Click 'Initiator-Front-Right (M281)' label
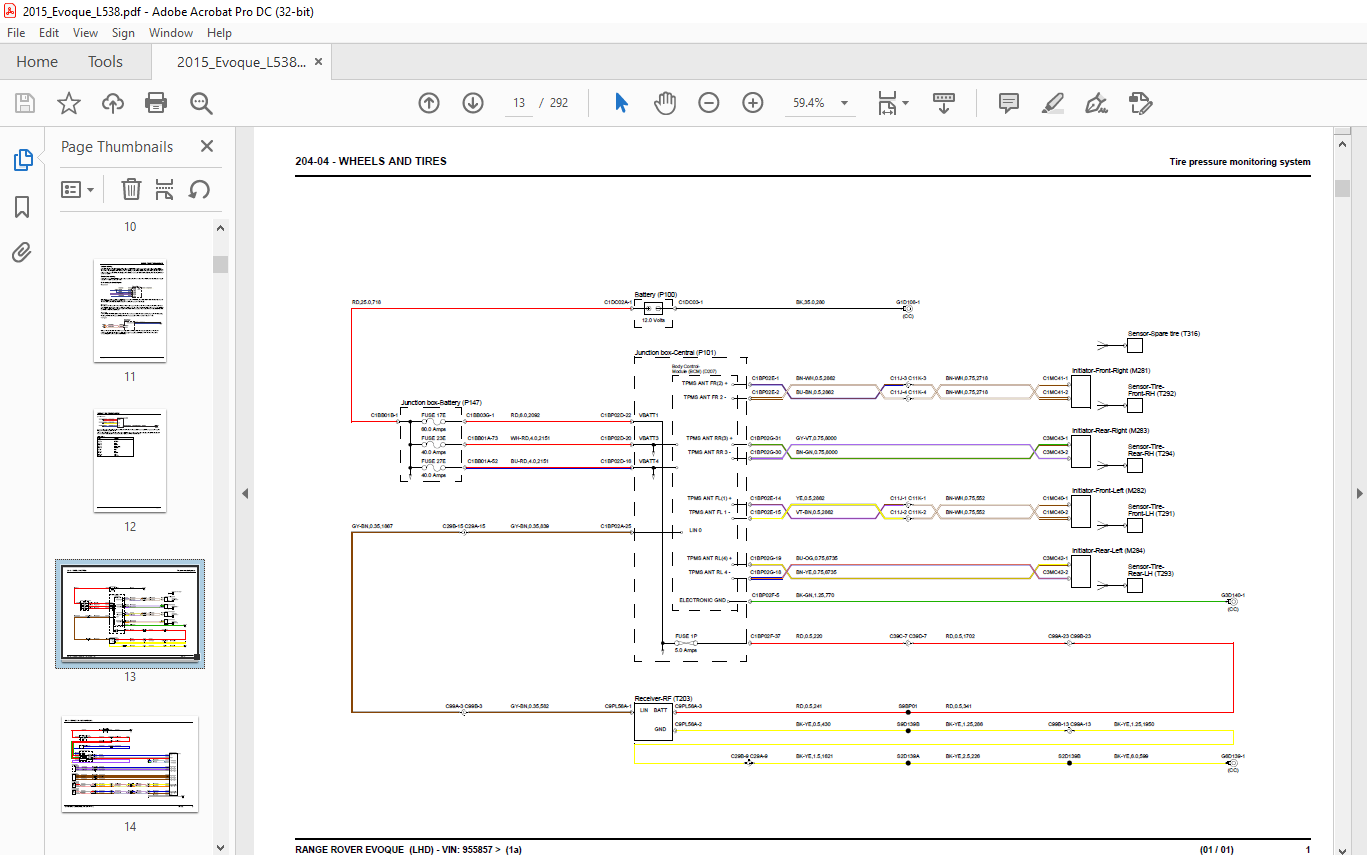1367x855 pixels. point(1110,370)
